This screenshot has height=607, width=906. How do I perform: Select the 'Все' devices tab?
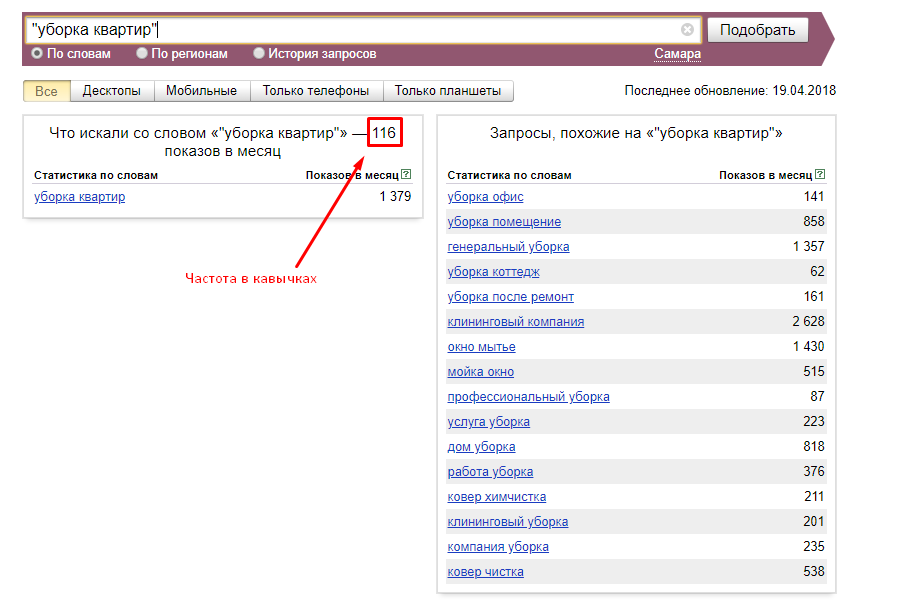[47, 91]
